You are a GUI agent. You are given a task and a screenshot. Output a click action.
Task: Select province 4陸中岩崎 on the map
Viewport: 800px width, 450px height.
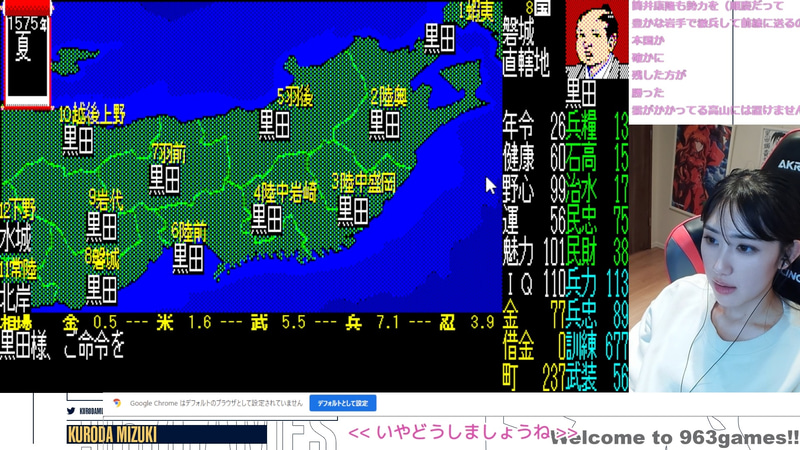[285, 192]
